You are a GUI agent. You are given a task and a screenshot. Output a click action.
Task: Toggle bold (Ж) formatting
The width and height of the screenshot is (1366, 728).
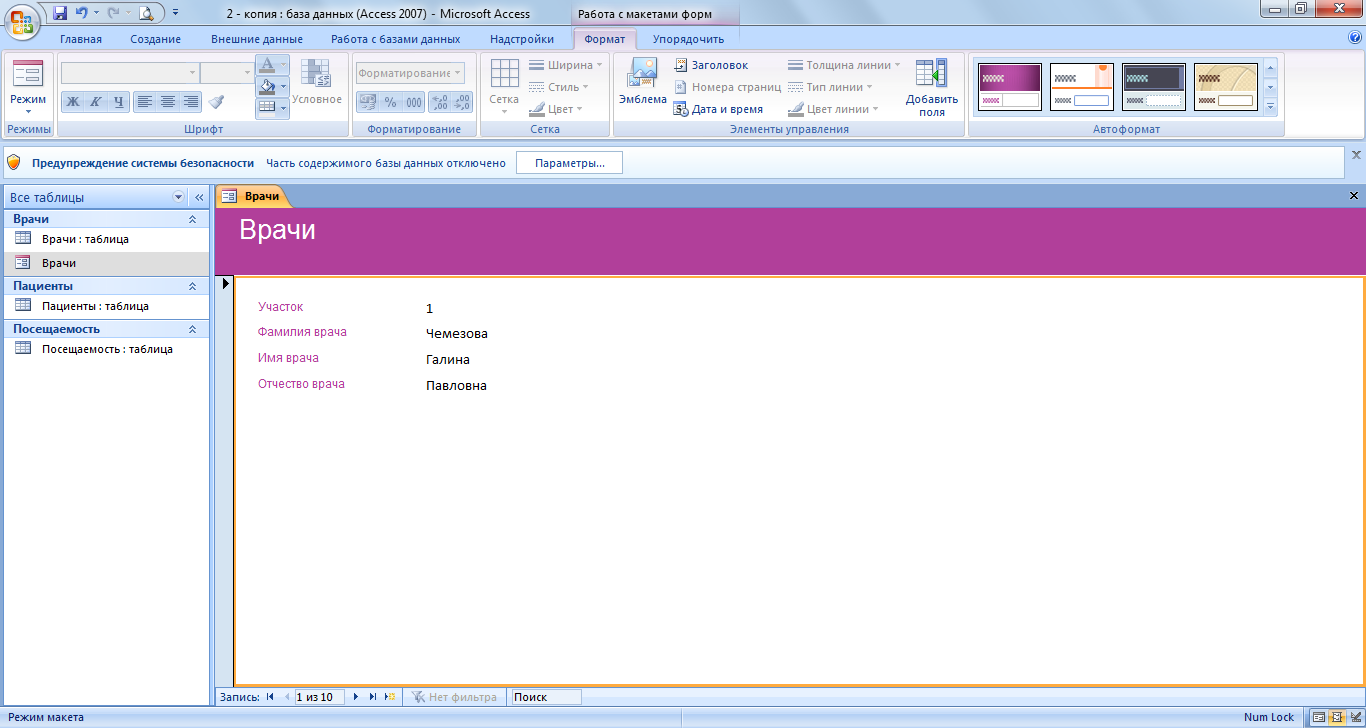[72, 101]
